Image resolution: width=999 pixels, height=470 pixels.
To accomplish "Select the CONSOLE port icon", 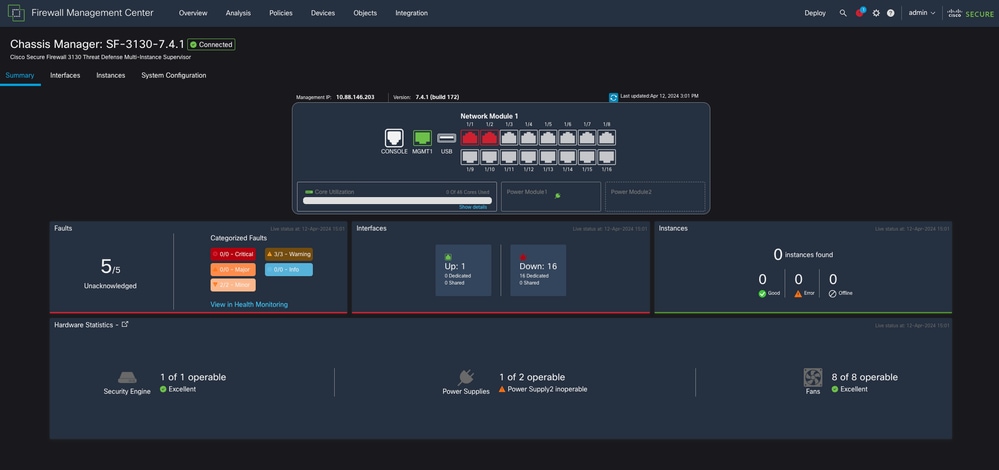I will tap(394, 138).
